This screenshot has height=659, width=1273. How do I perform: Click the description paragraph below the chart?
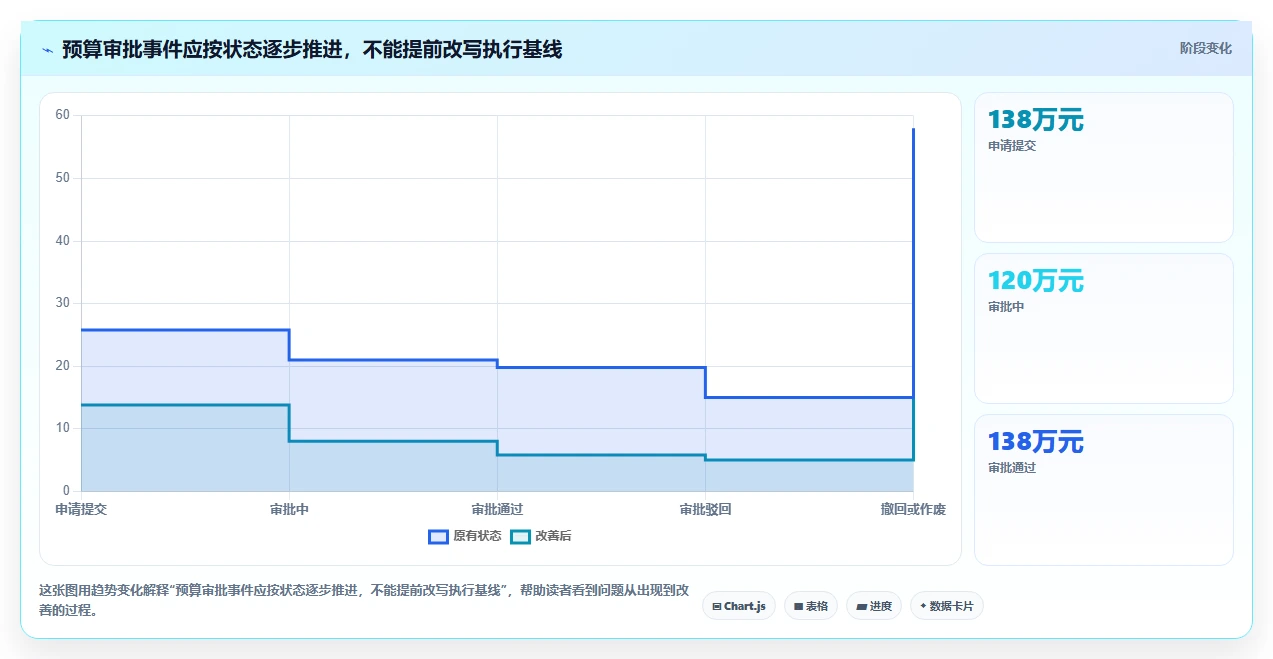pos(363,600)
